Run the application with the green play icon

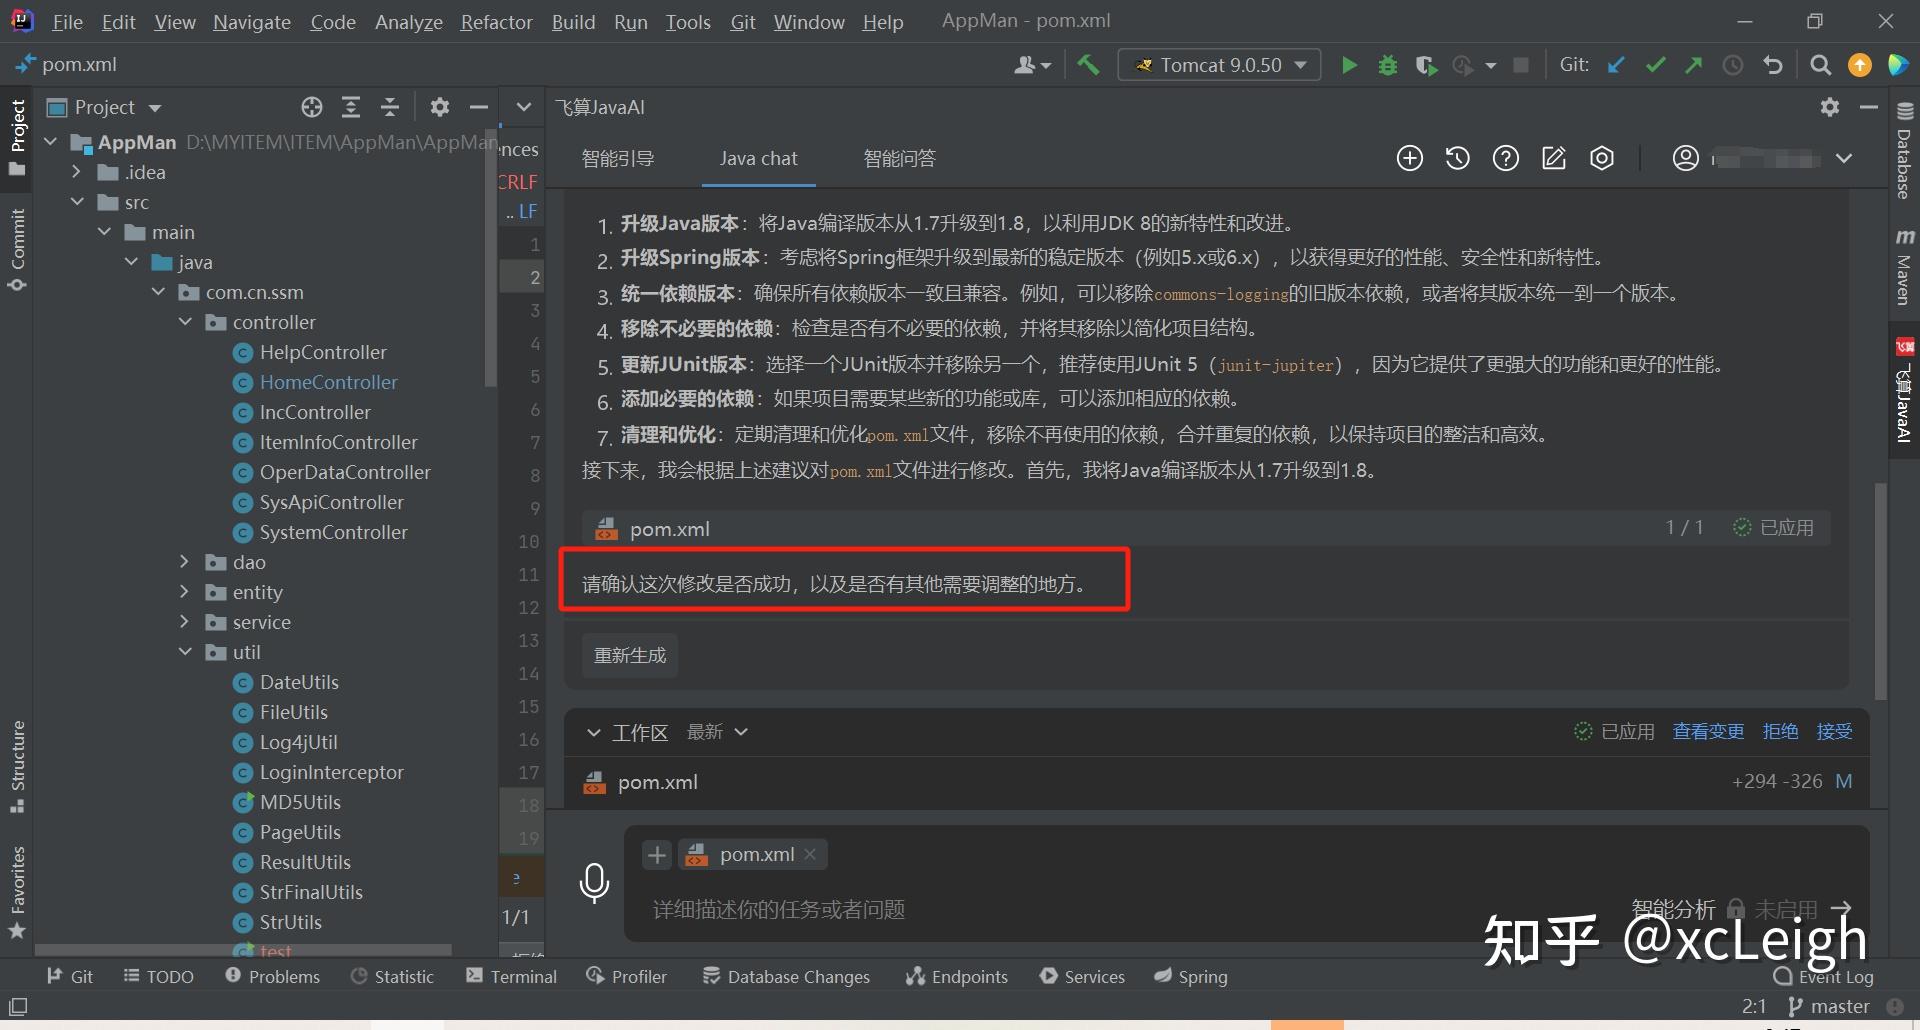pos(1349,64)
